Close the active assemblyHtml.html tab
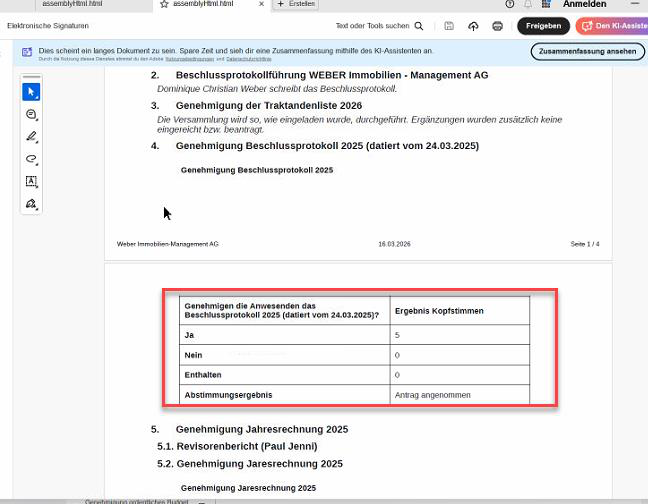648x504 pixels. [261, 4]
